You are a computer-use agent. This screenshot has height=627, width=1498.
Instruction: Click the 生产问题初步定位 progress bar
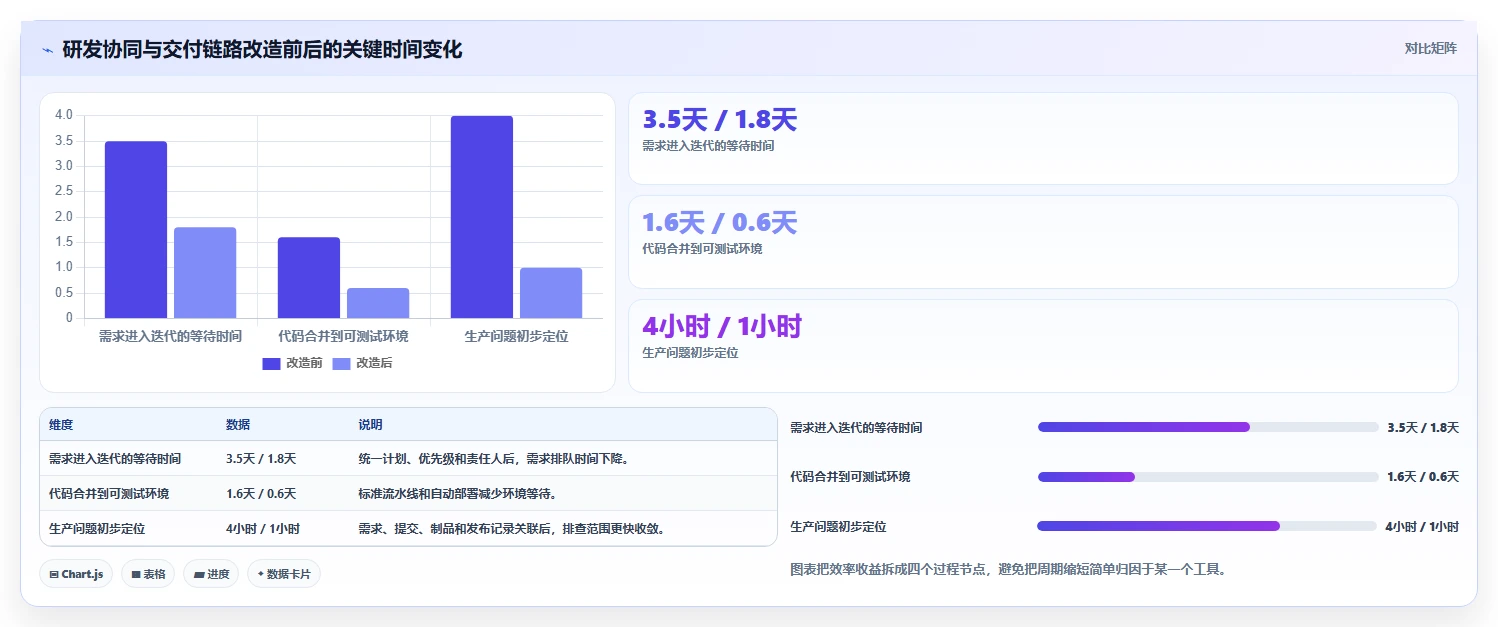tap(1207, 526)
